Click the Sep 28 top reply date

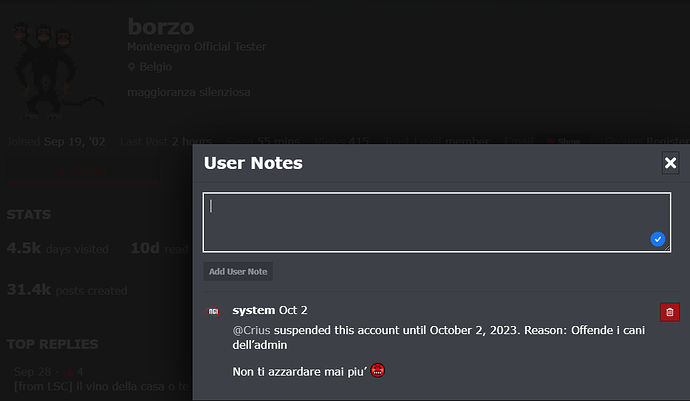point(33,372)
